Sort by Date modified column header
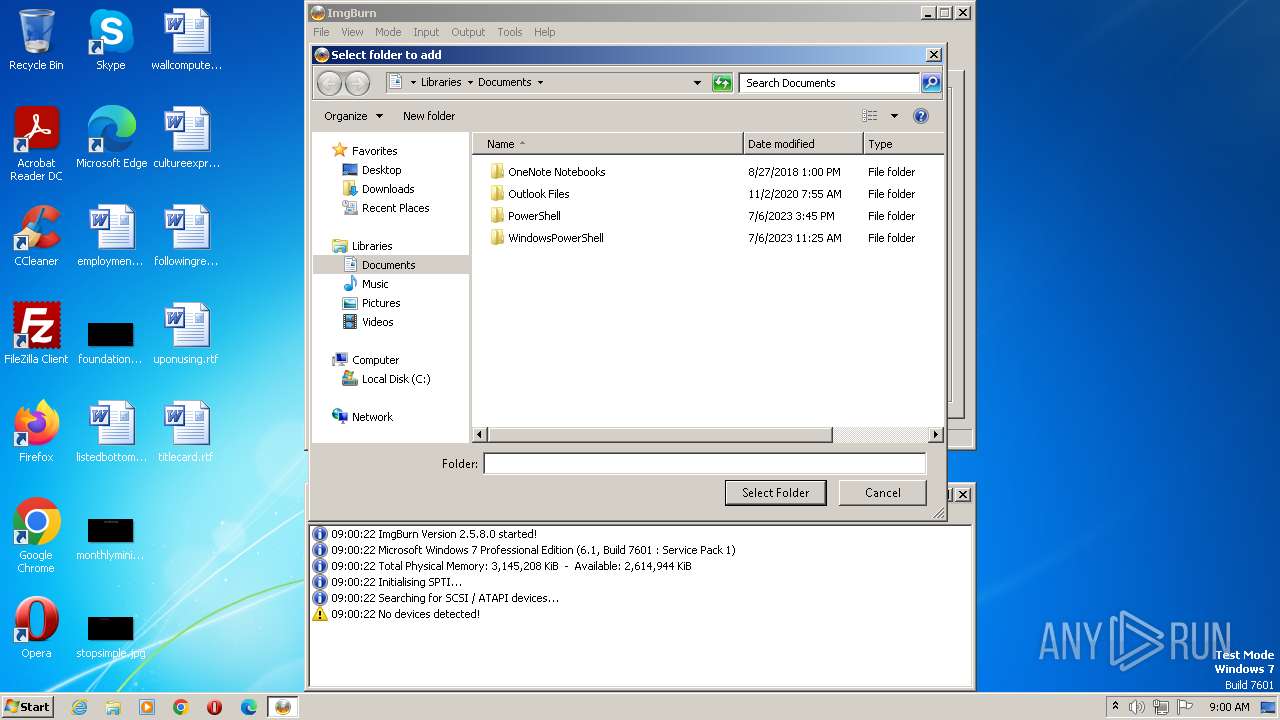Screen dimensions: 1280x720 803,144
